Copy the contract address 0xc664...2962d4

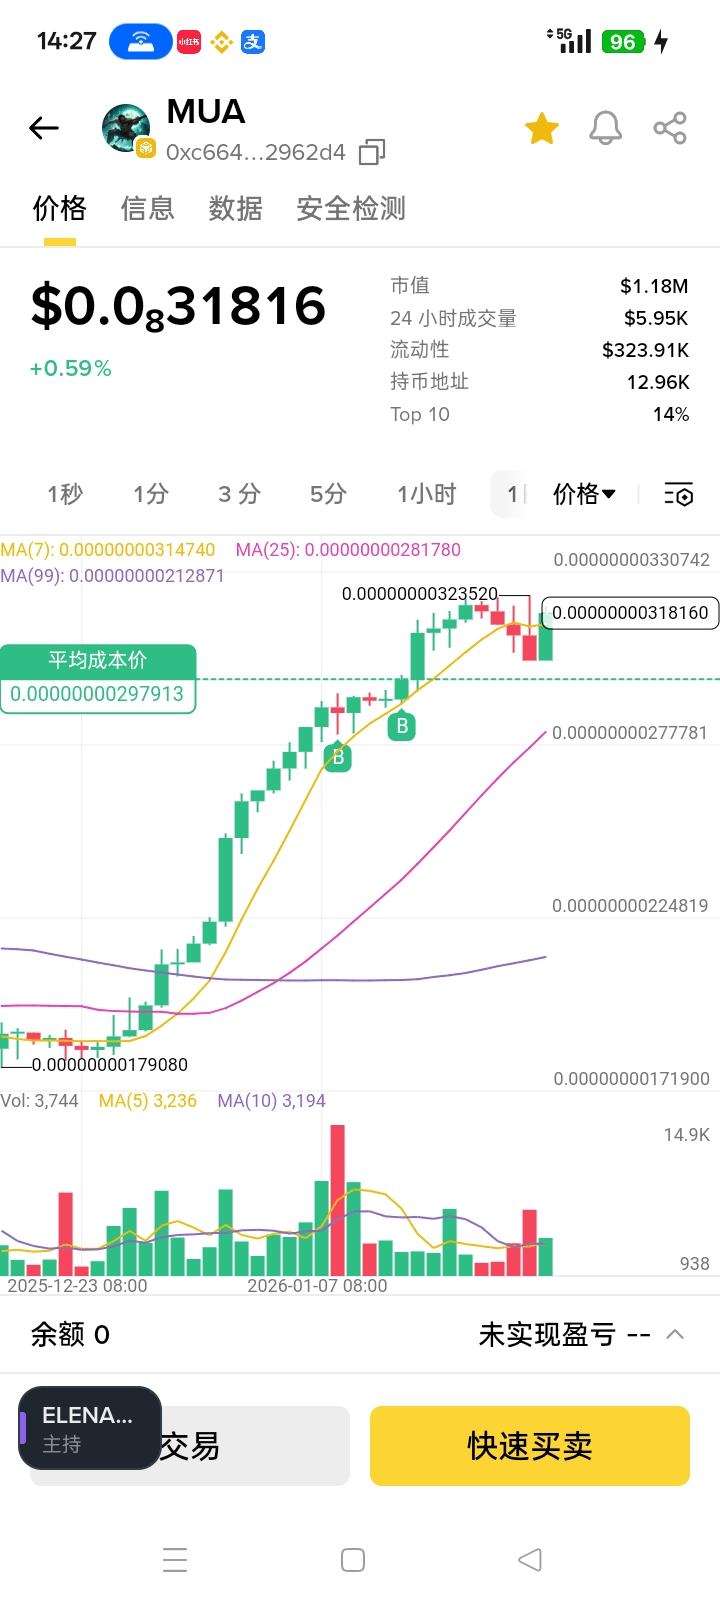372,152
